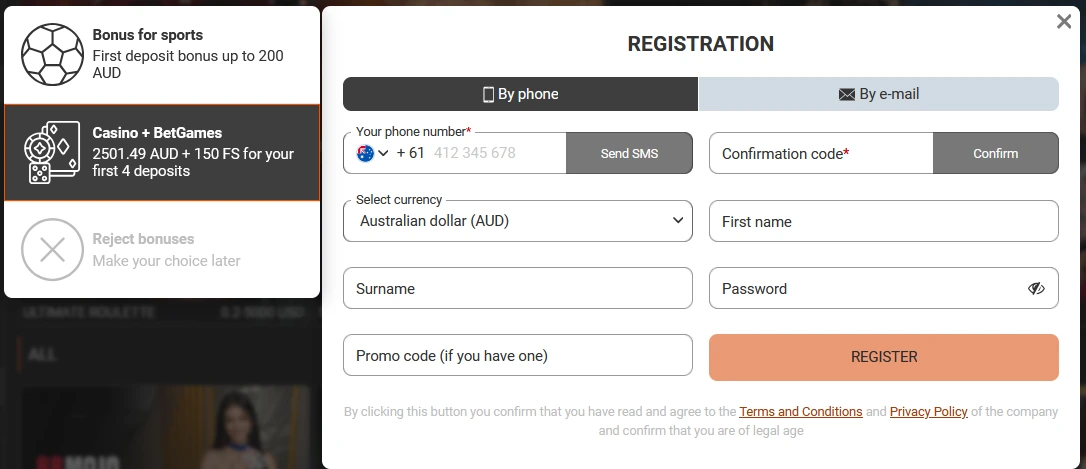
Task: Click the envelope icon on e-mail tab
Action: 847,94
